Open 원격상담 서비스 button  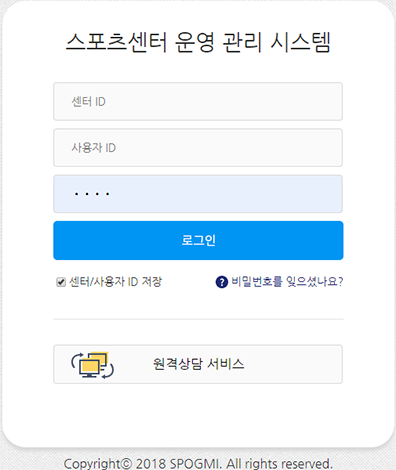point(198,364)
